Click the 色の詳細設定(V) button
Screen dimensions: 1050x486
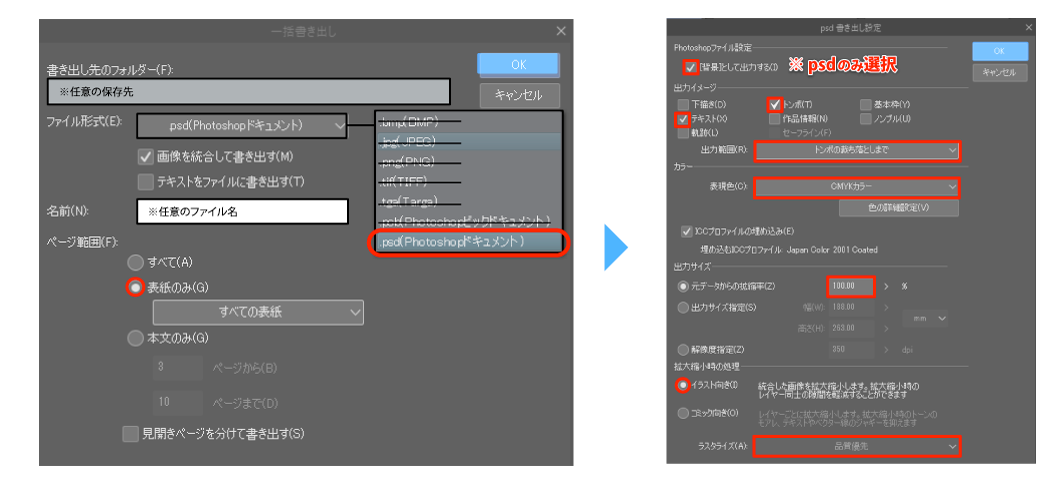point(899,208)
